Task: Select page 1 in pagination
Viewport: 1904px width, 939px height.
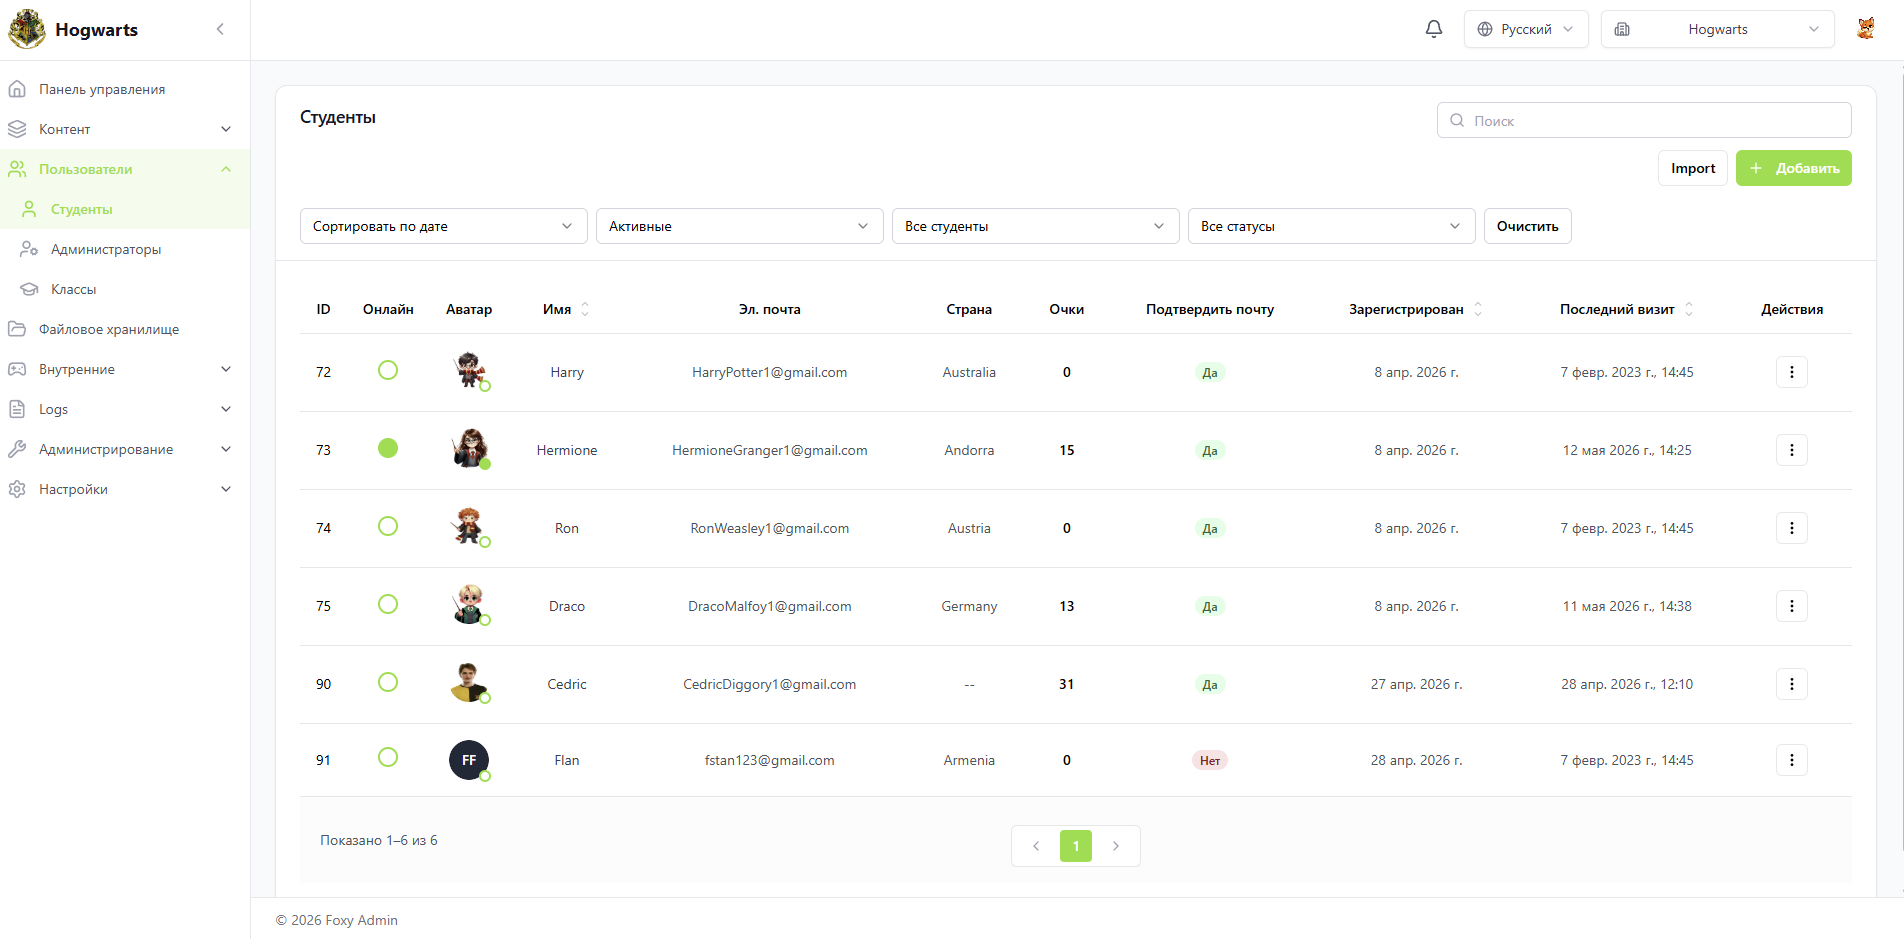Action: [1076, 846]
